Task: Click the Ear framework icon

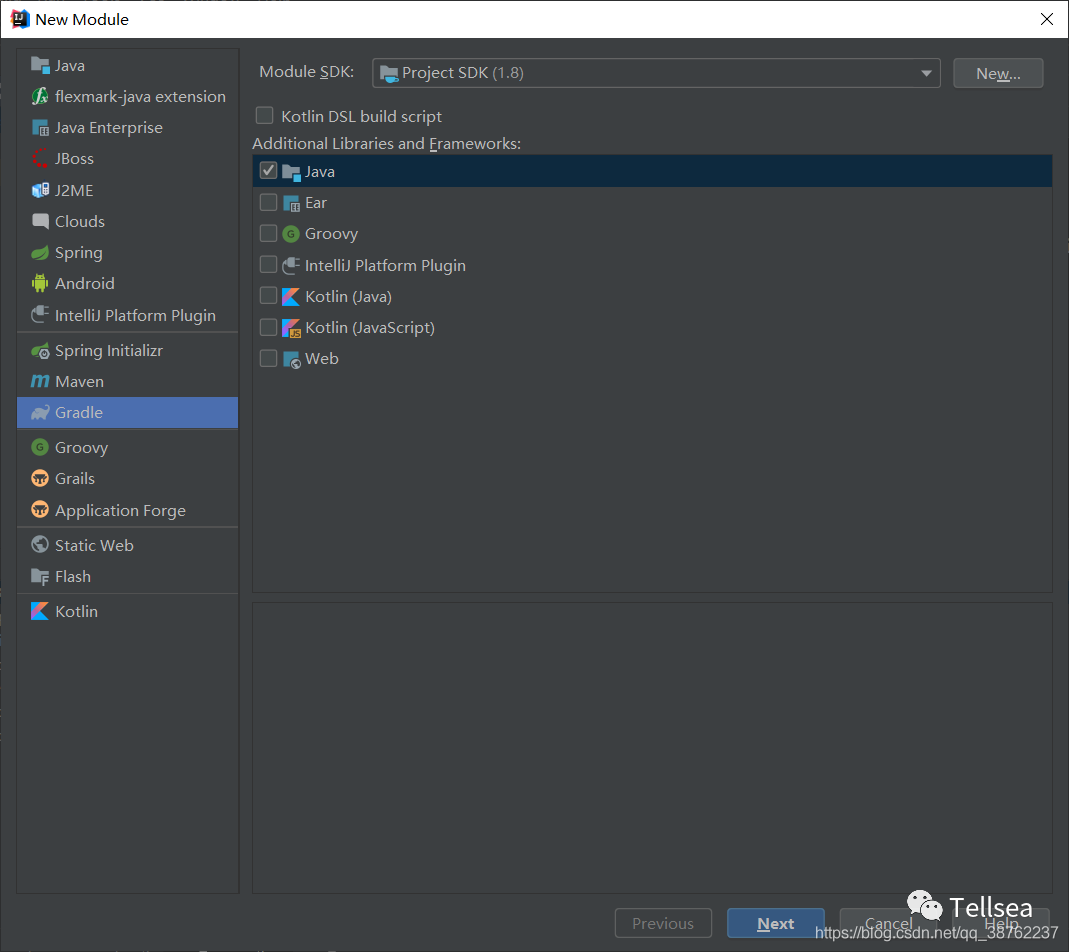Action: pos(291,203)
